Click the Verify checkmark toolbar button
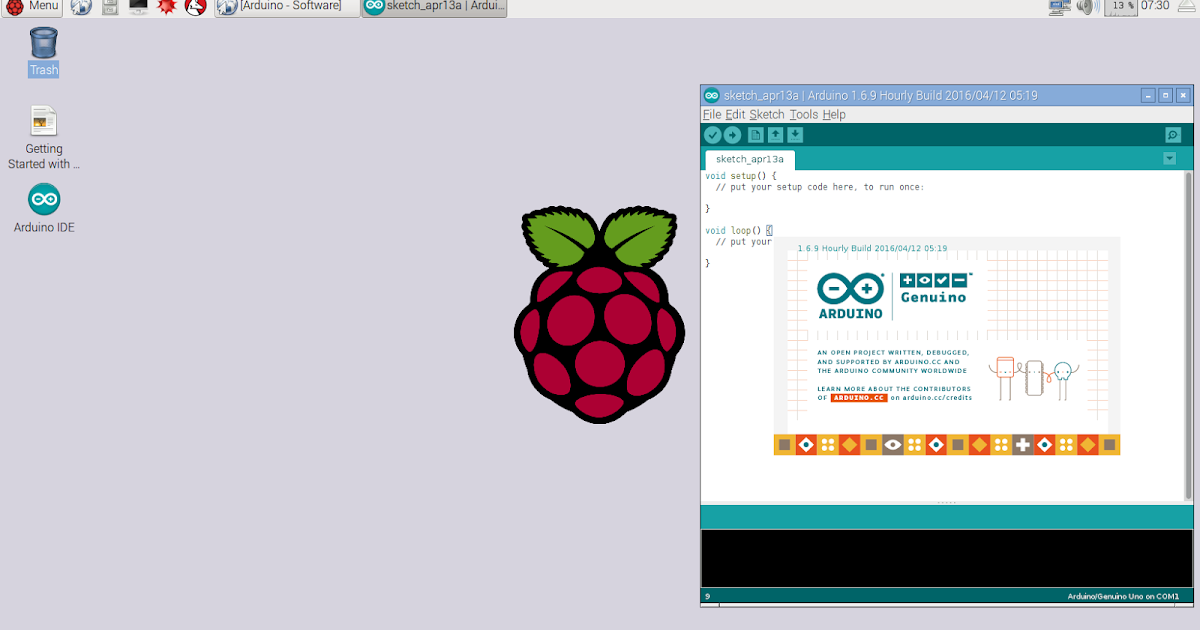 pyautogui.click(x=712, y=135)
